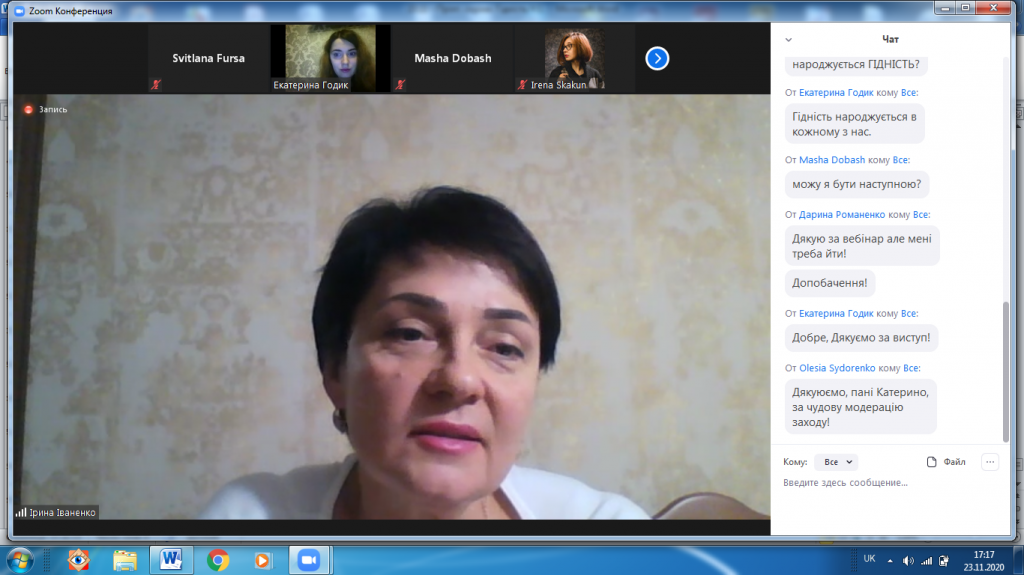Collapse the chat panel chevron
Viewport: 1024px width, 575px height.
[788, 40]
